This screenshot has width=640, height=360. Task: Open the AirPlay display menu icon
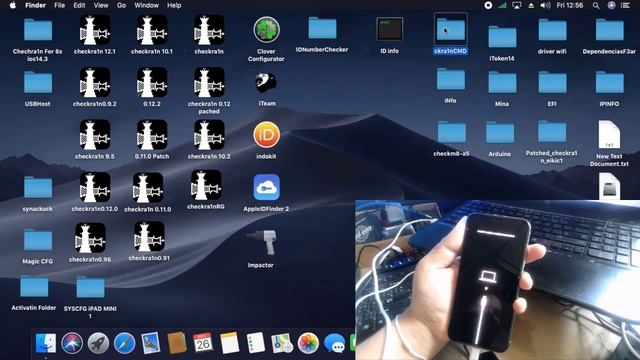[517, 5]
